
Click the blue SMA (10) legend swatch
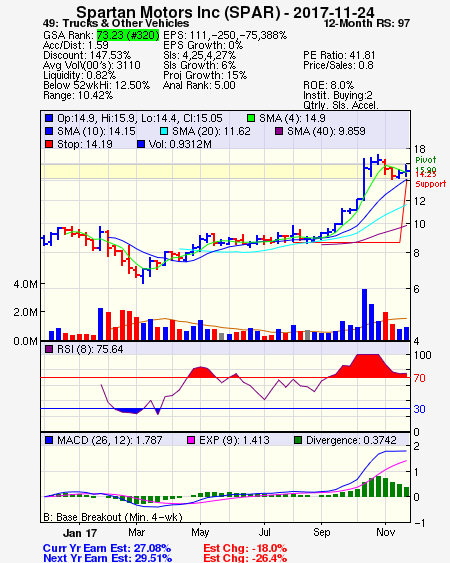49,131
